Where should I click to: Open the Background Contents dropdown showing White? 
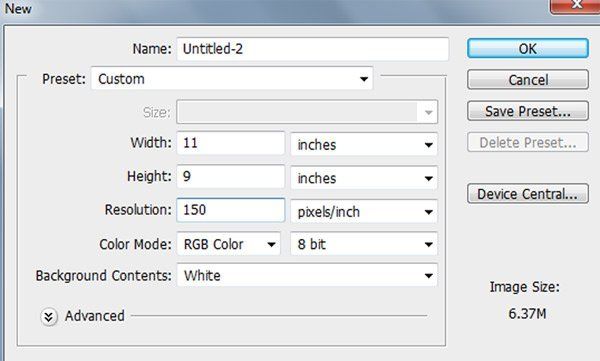click(307, 275)
